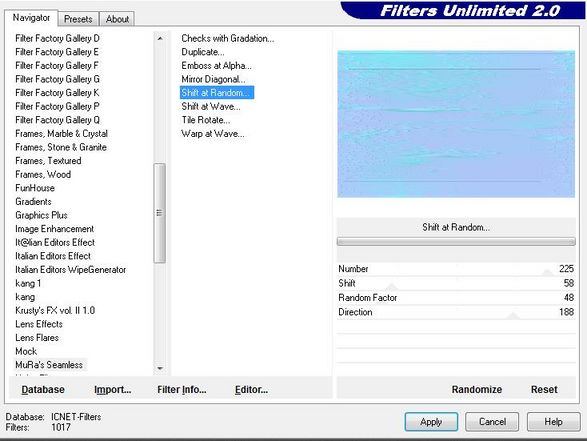The height and width of the screenshot is (441, 587).
Task: Open the Import dialog
Action: tap(112, 390)
